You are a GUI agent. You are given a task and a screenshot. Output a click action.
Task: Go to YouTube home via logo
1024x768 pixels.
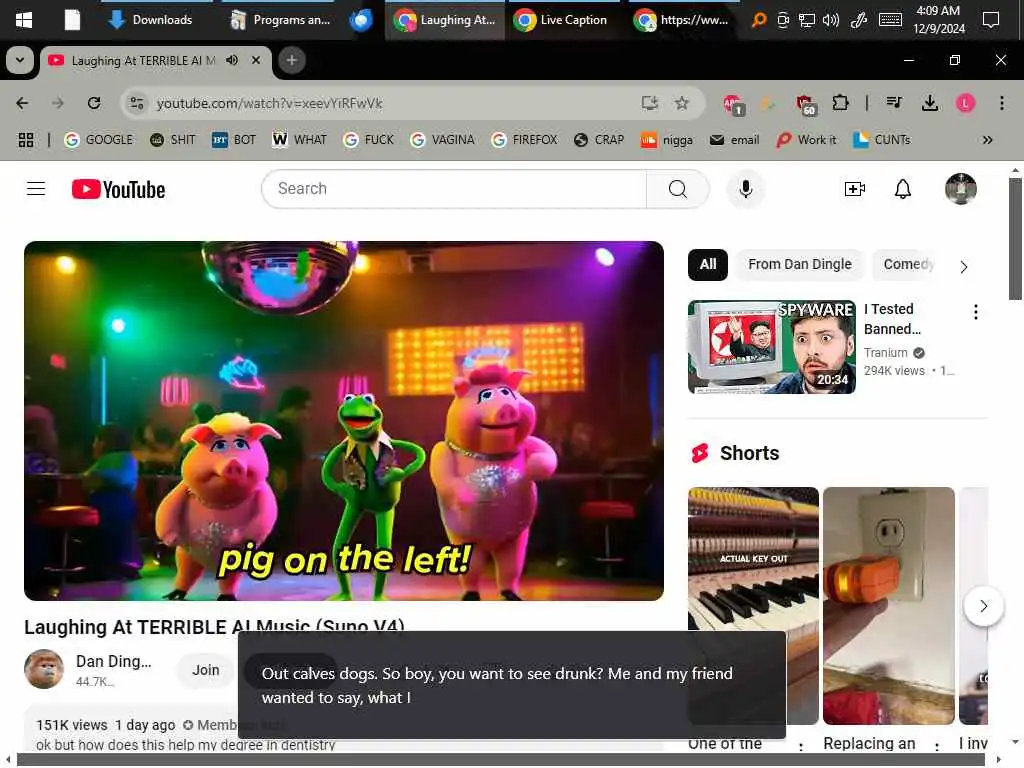coord(118,189)
